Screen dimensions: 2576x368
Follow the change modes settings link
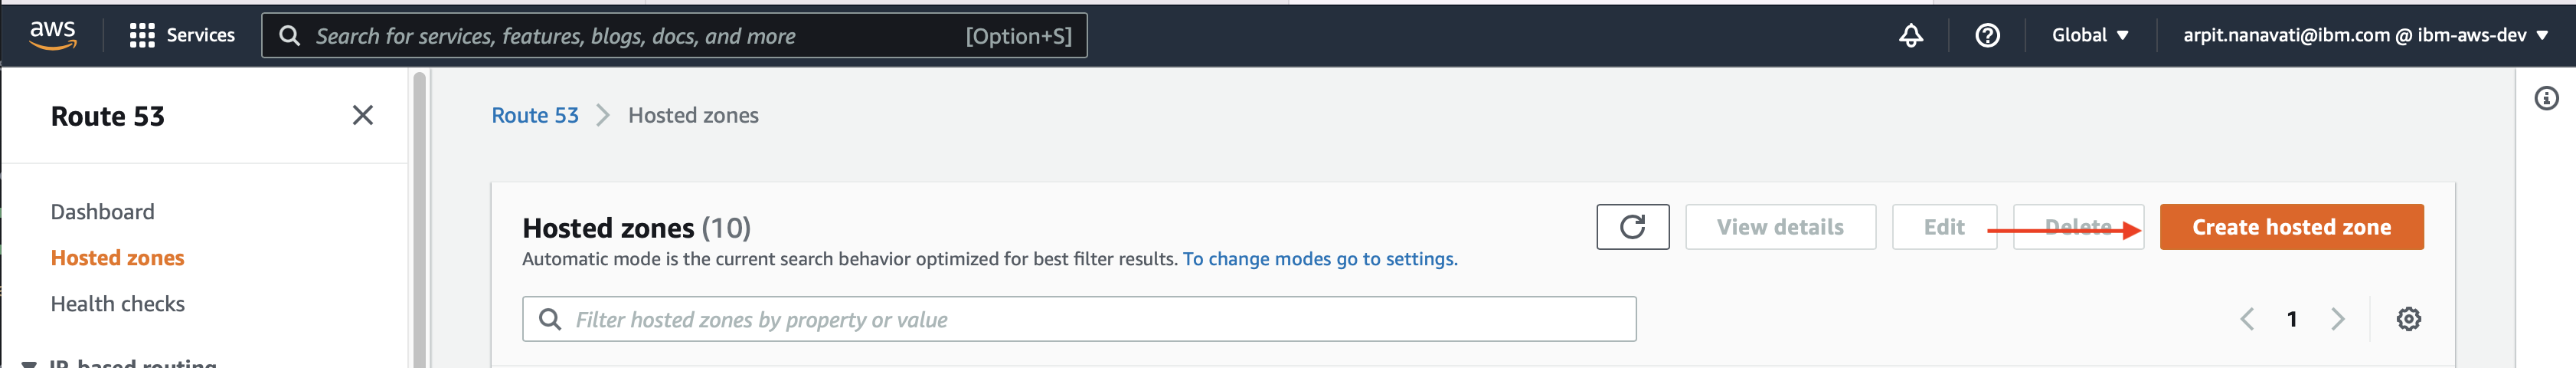1320,259
